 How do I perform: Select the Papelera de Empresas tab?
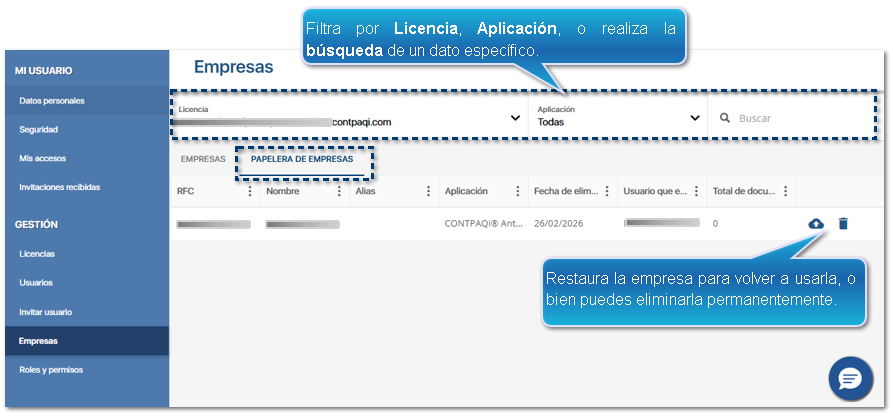(x=302, y=159)
